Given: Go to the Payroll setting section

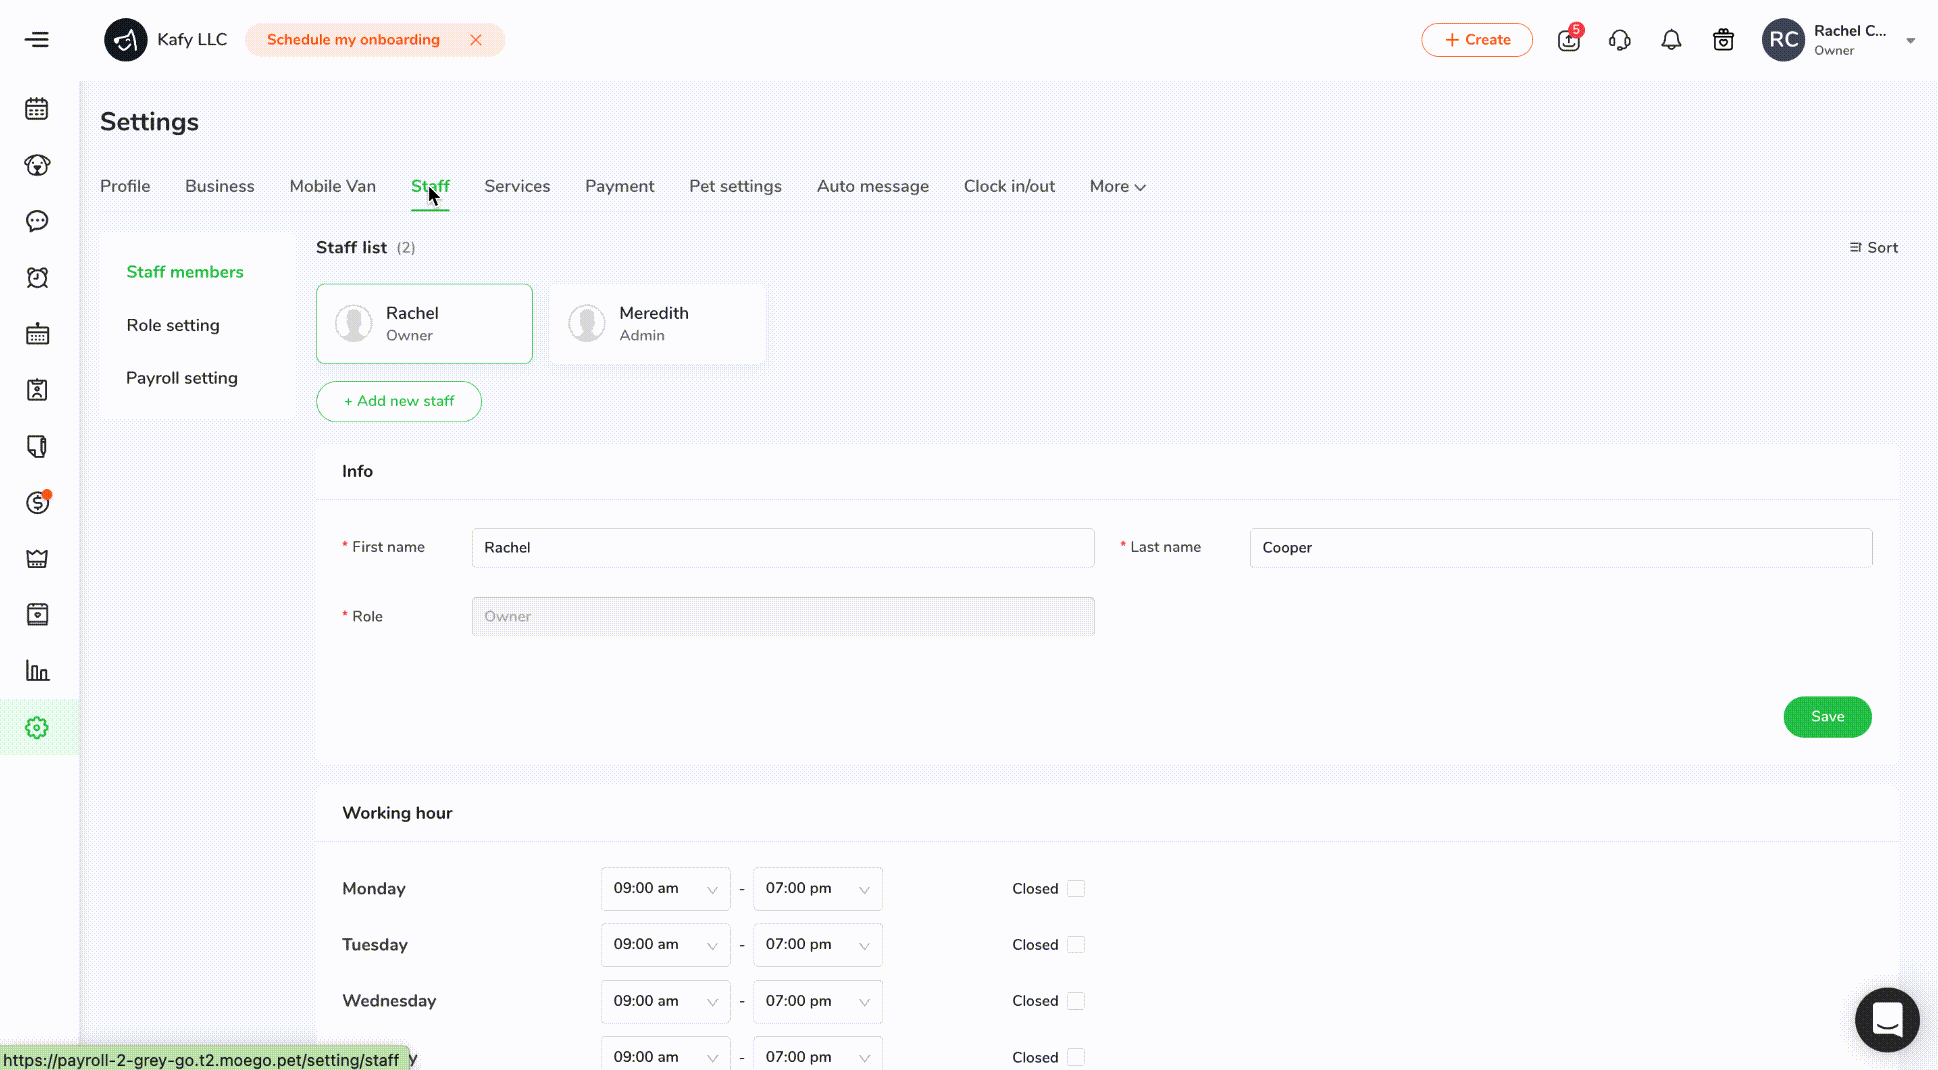Looking at the screenshot, I should pos(181,378).
